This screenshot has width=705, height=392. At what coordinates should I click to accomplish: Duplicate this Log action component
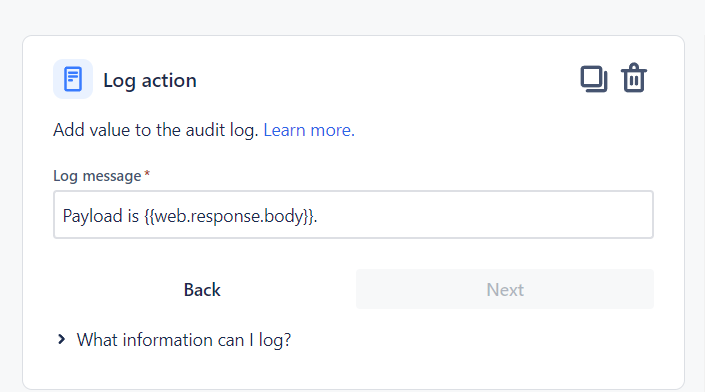click(594, 79)
